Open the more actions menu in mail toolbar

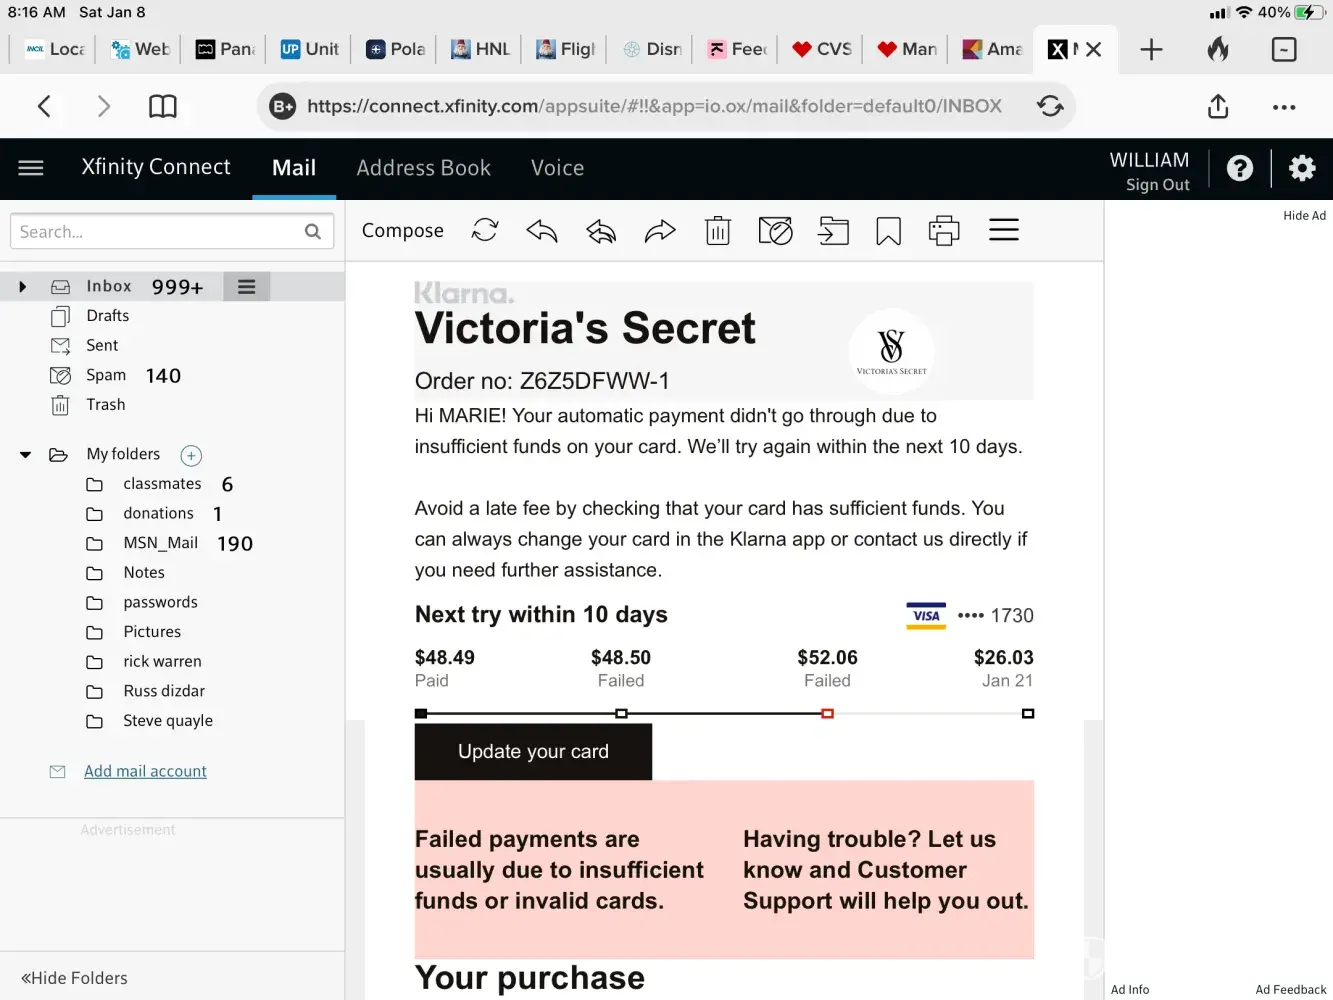coord(1004,230)
